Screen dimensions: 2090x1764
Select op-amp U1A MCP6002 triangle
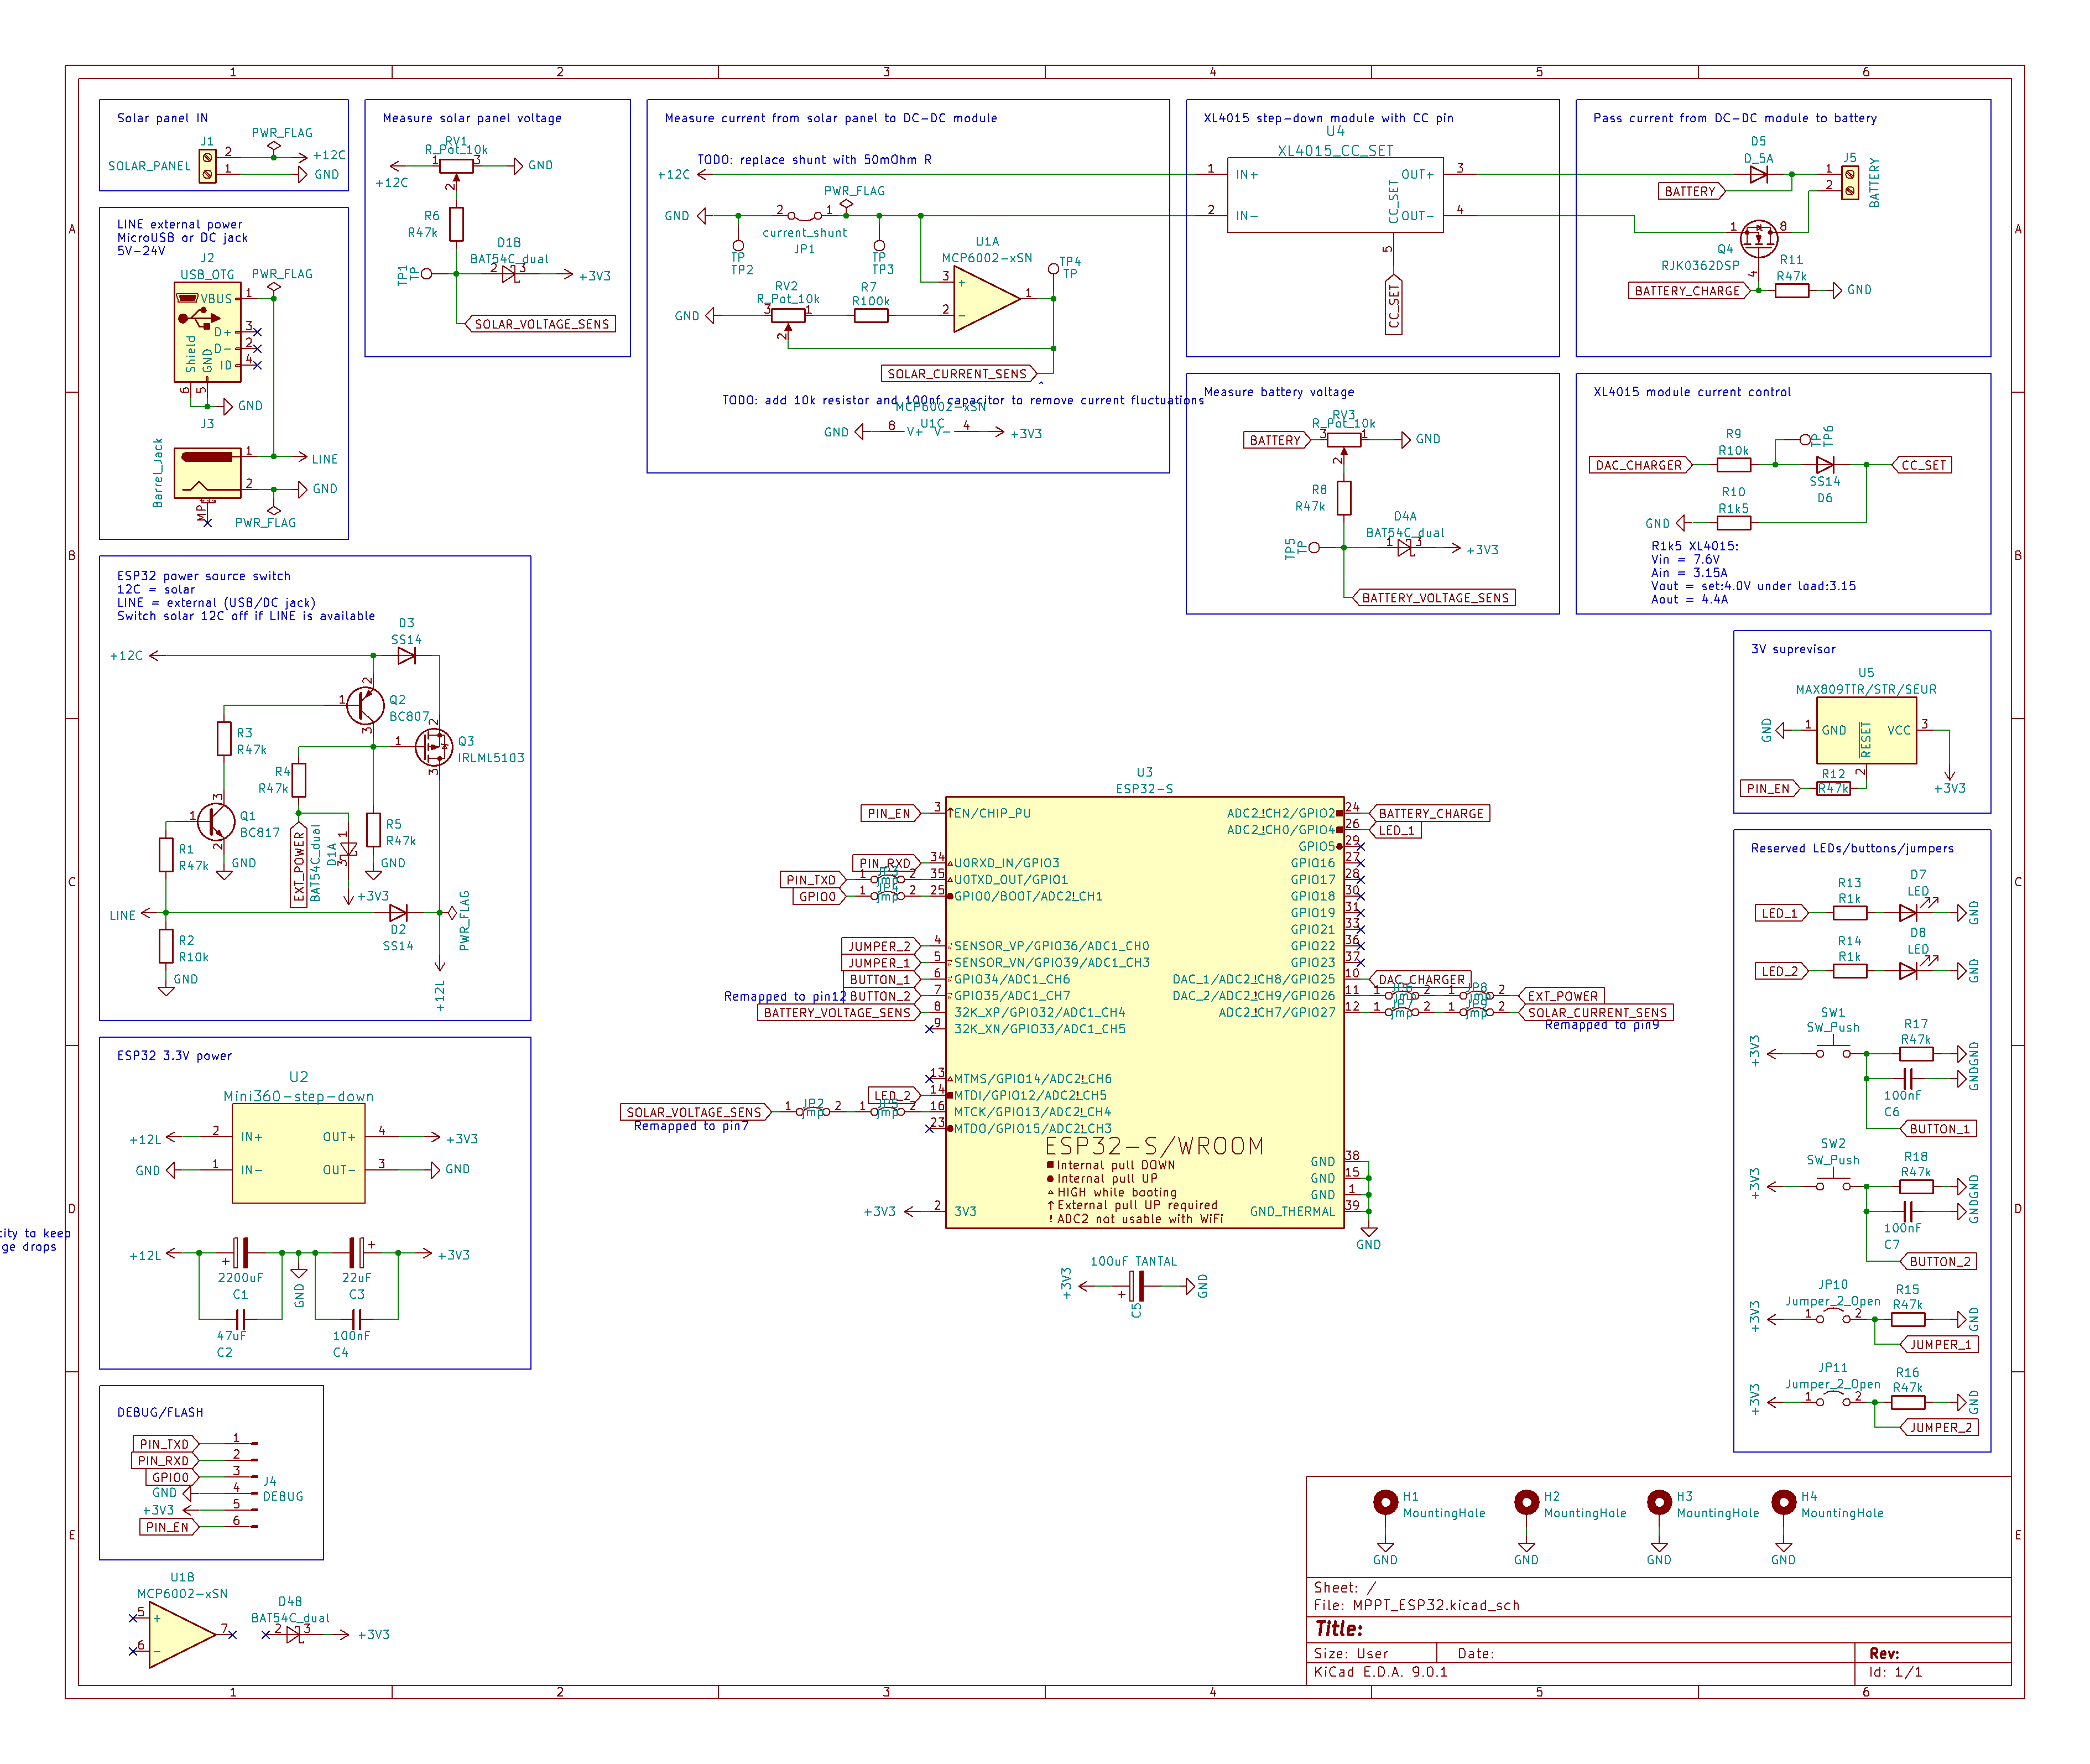(x=986, y=298)
